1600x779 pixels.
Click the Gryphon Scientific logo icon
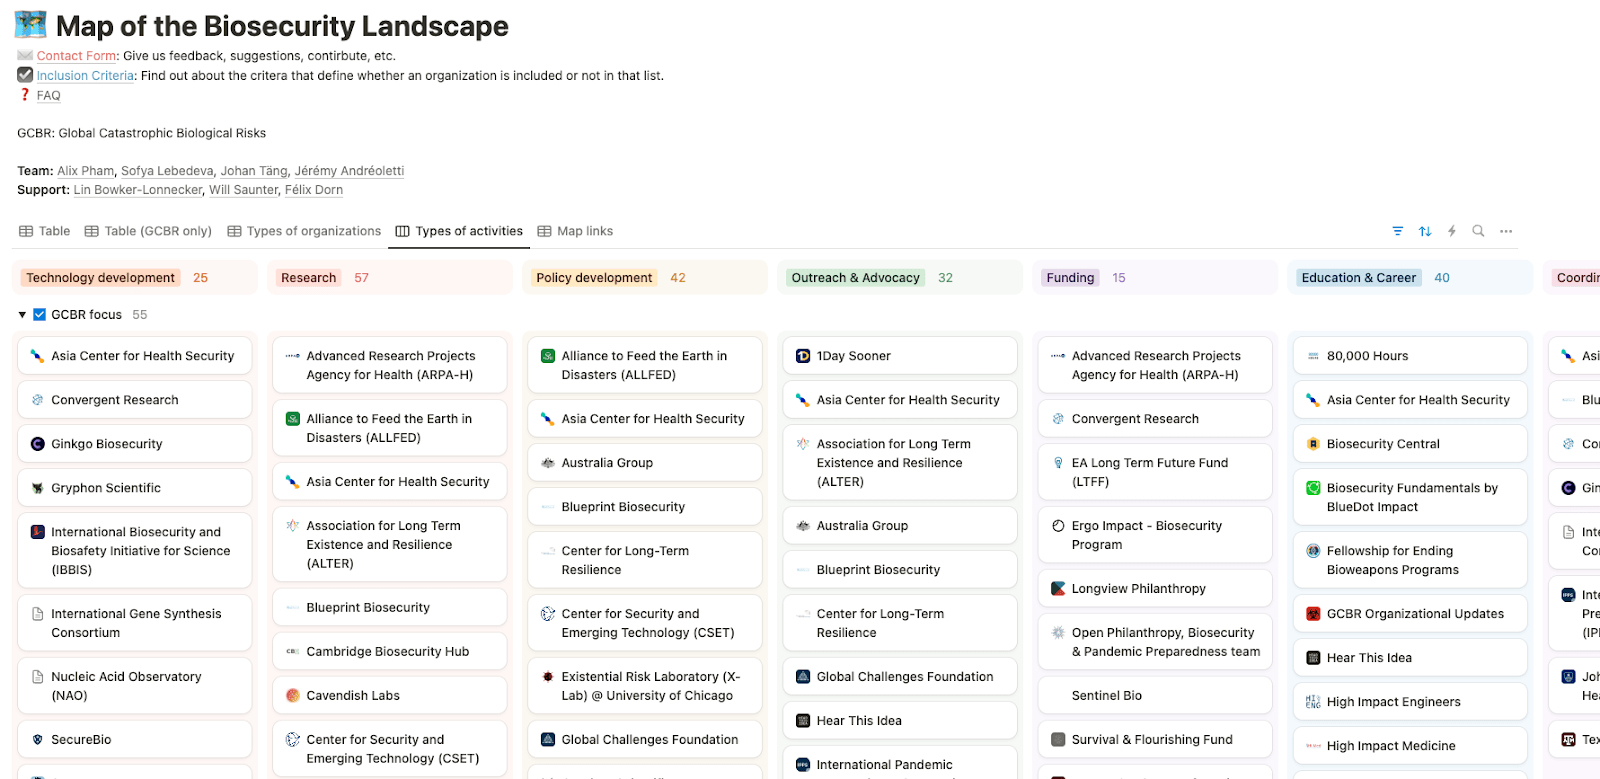click(38, 488)
